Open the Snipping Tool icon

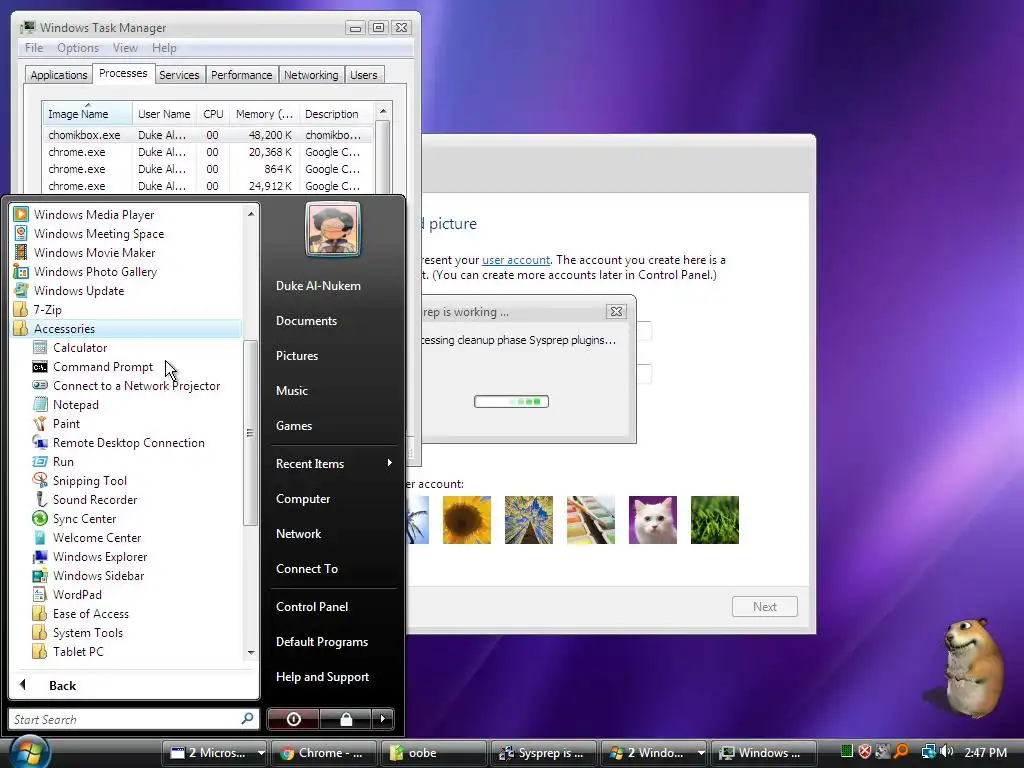40,480
